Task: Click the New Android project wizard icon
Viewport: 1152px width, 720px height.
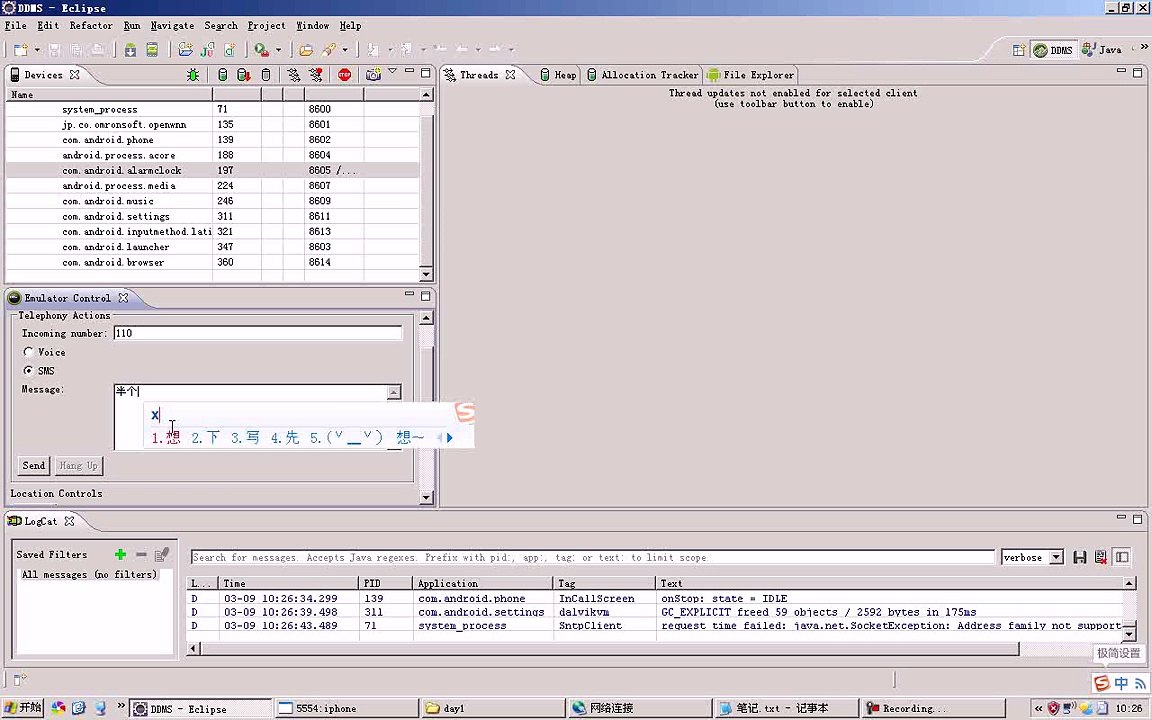Action: (x=185, y=50)
